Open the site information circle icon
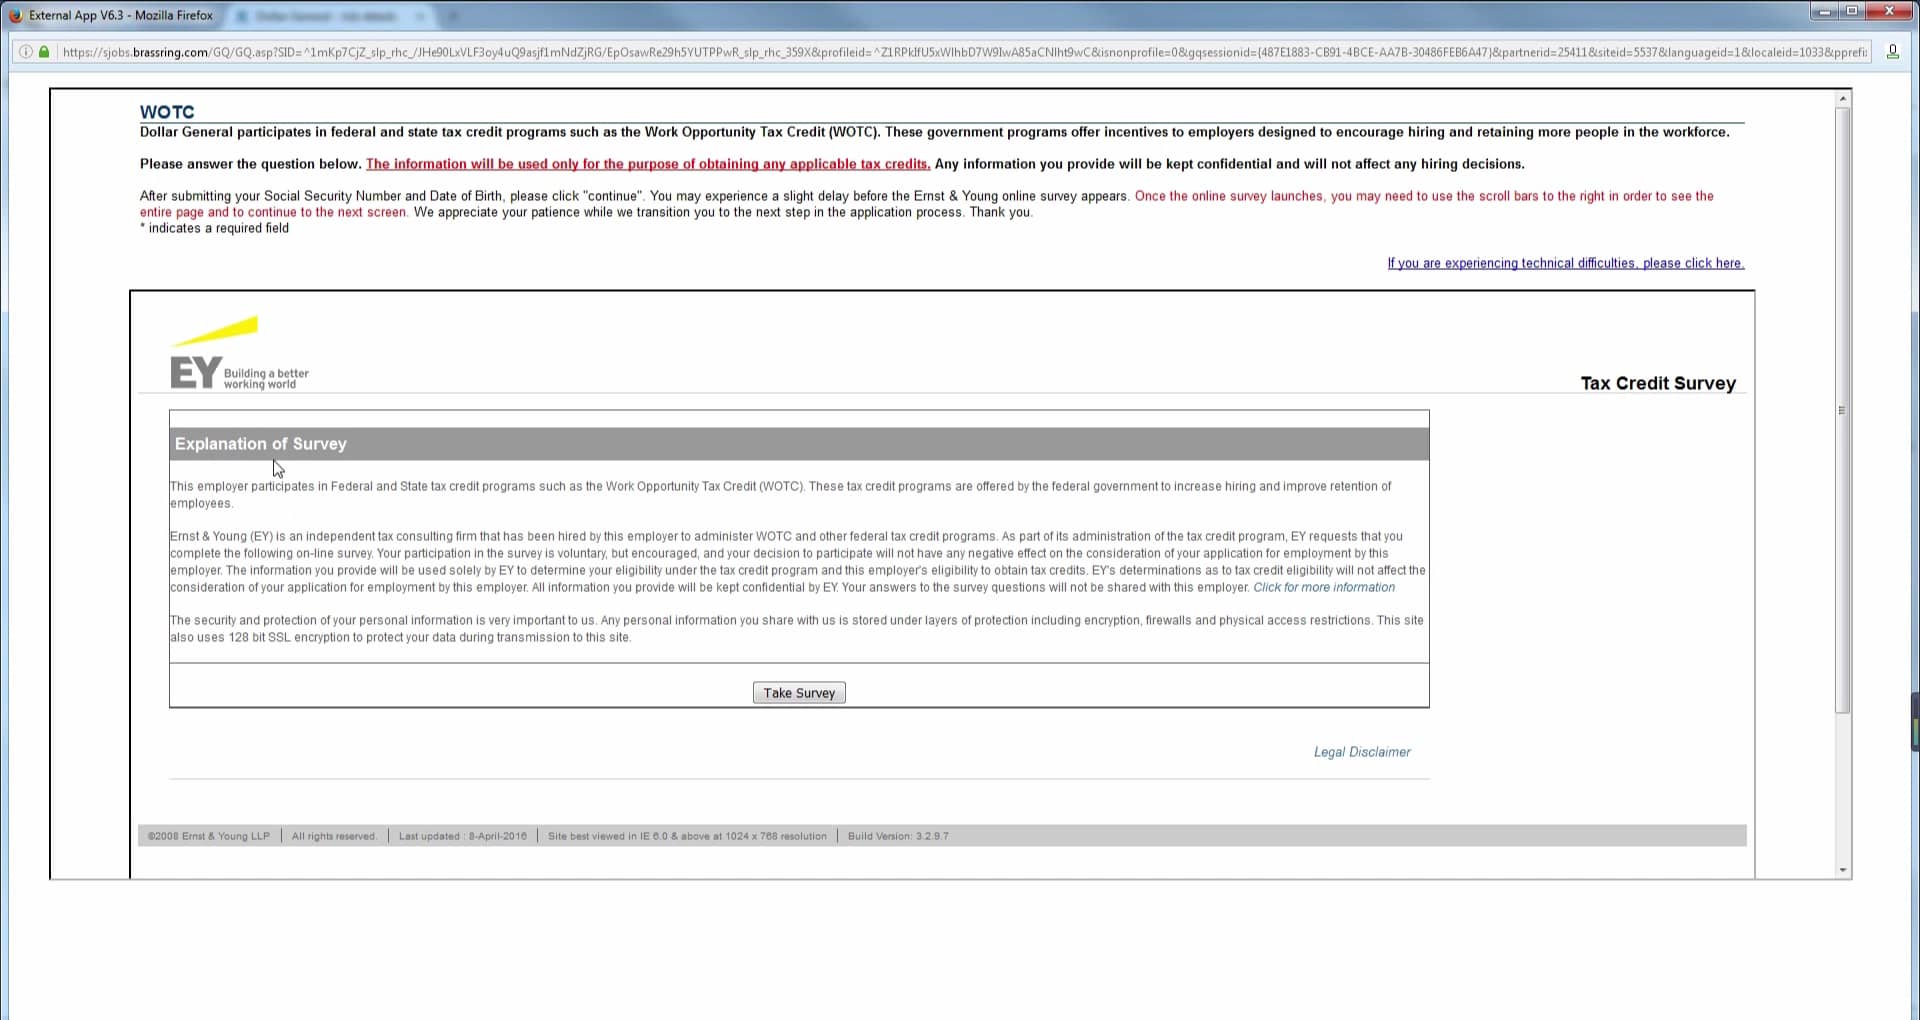Viewport: 1920px width, 1020px height. (x=25, y=52)
